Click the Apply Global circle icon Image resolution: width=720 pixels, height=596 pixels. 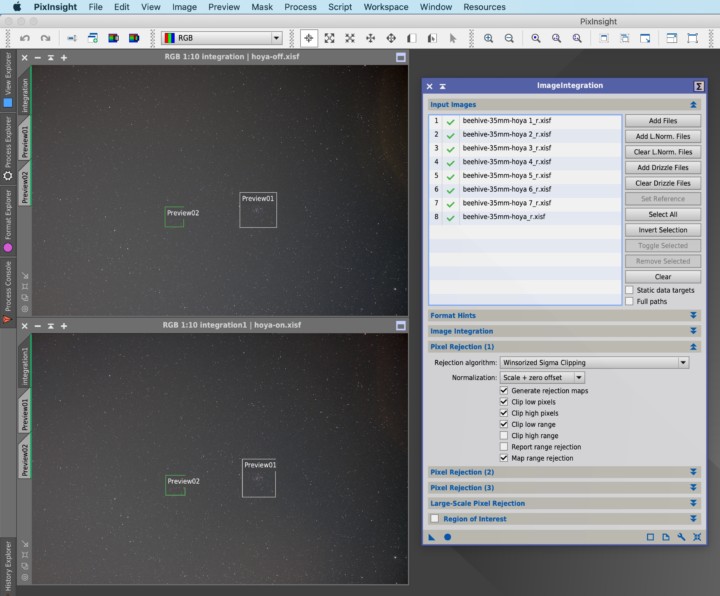pos(447,537)
